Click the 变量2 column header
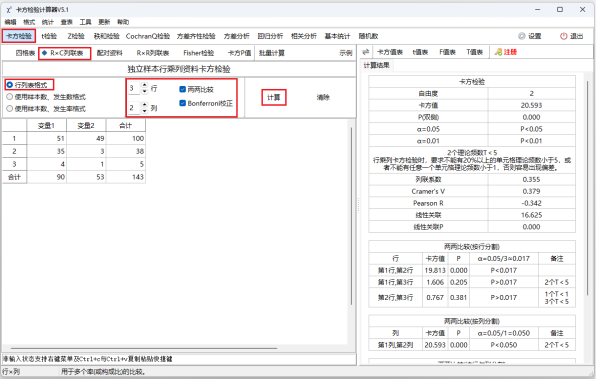The width and height of the screenshot is (597, 379). pos(86,125)
